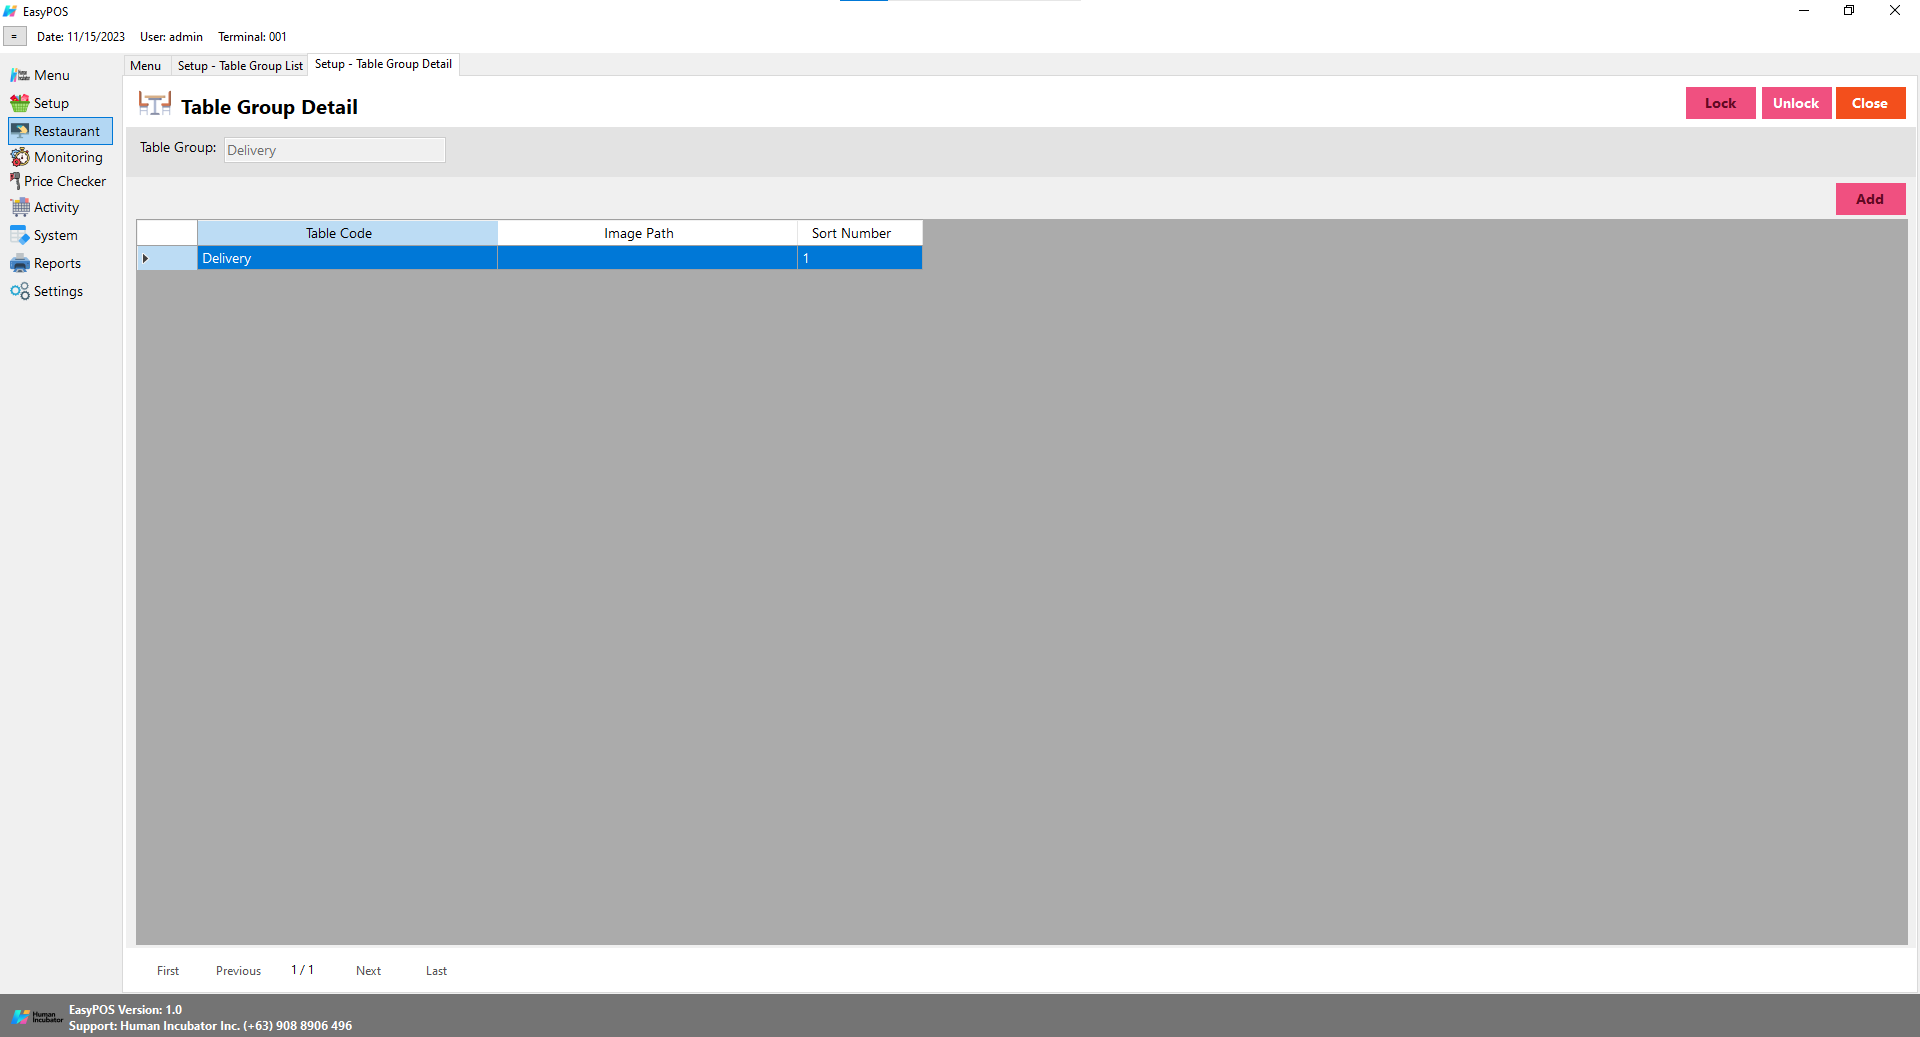The width and height of the screenshot is (1920, 1037).
Task: Select the row indicator arrow for Delivery
Action: 146,258
